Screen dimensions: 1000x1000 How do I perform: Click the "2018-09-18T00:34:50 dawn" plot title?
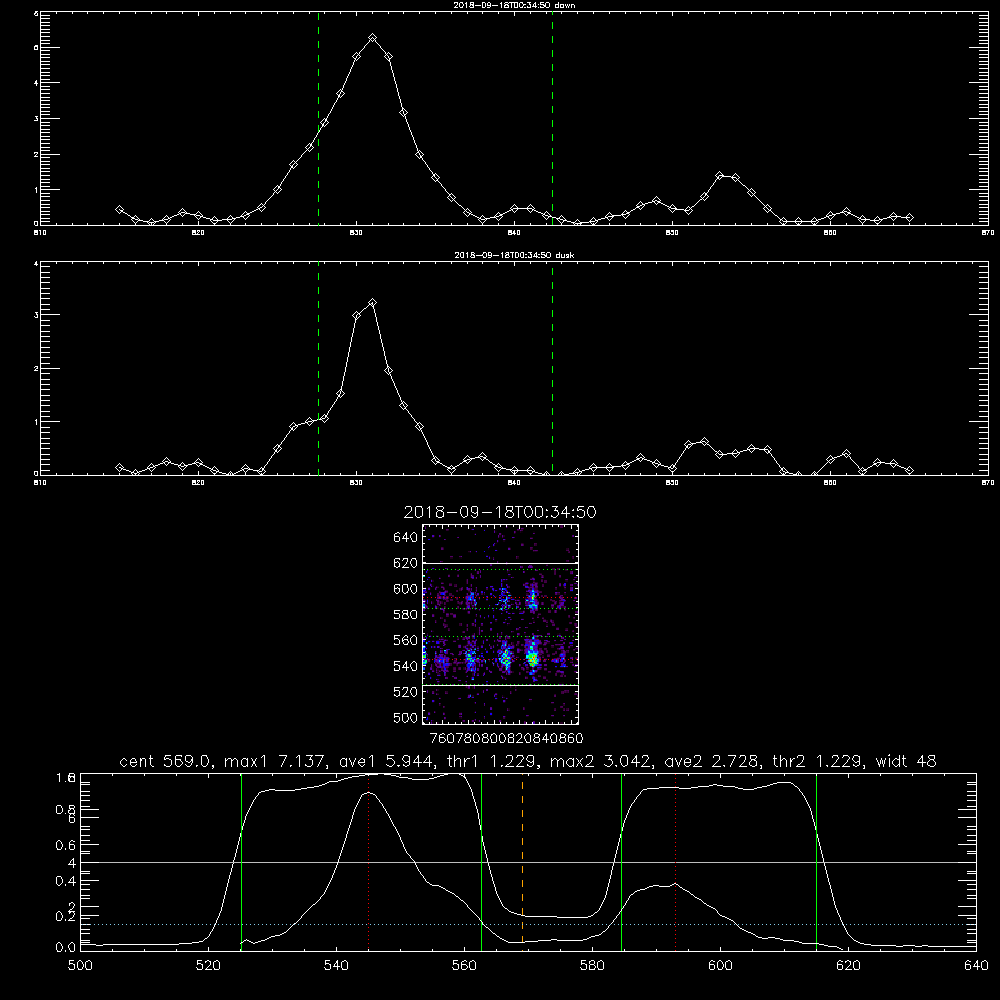tap(514, 5)
